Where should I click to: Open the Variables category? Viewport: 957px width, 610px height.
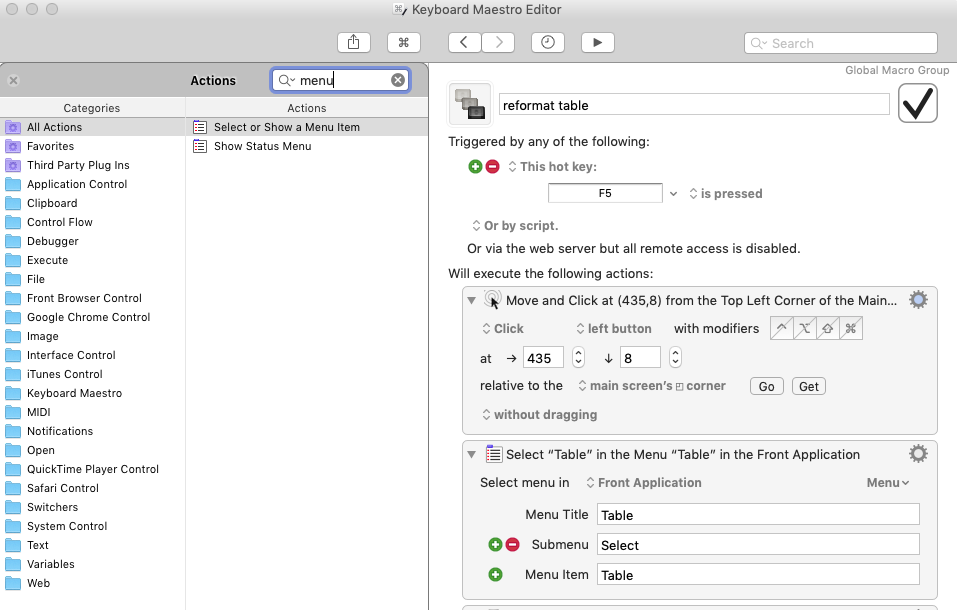coord(93,564)
